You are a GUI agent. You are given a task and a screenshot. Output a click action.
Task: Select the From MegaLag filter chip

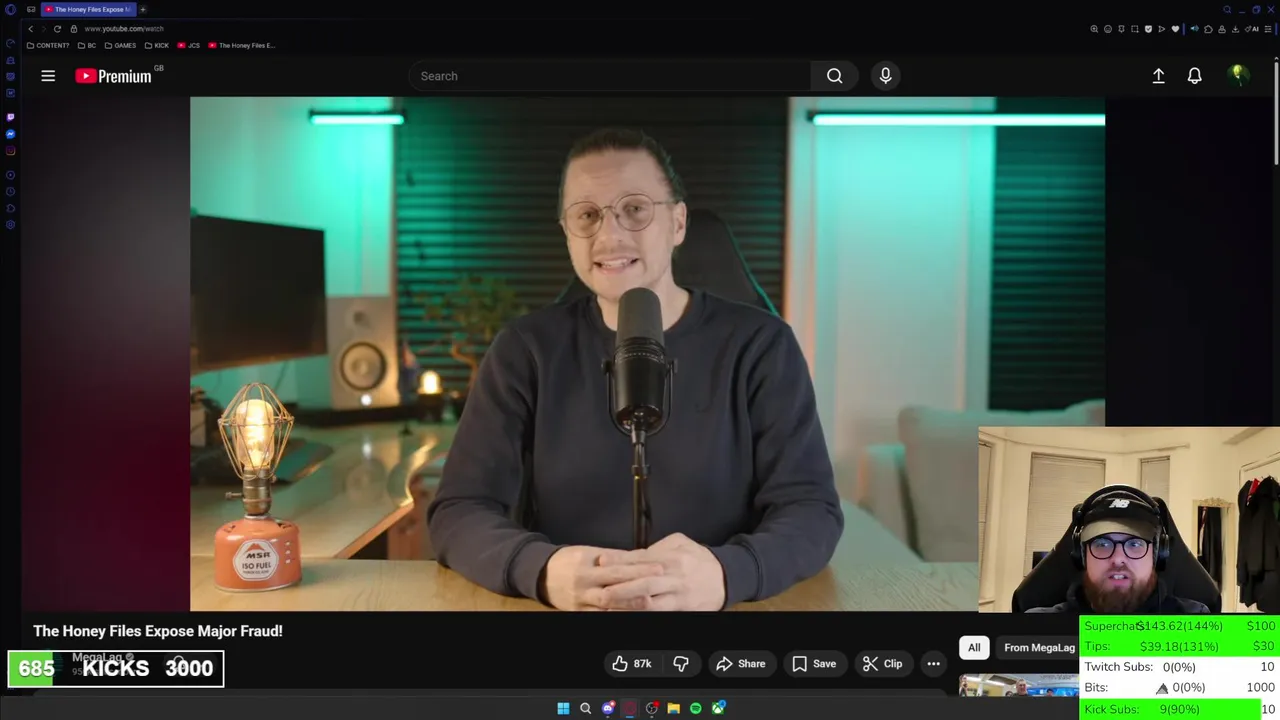(1039, 648)
